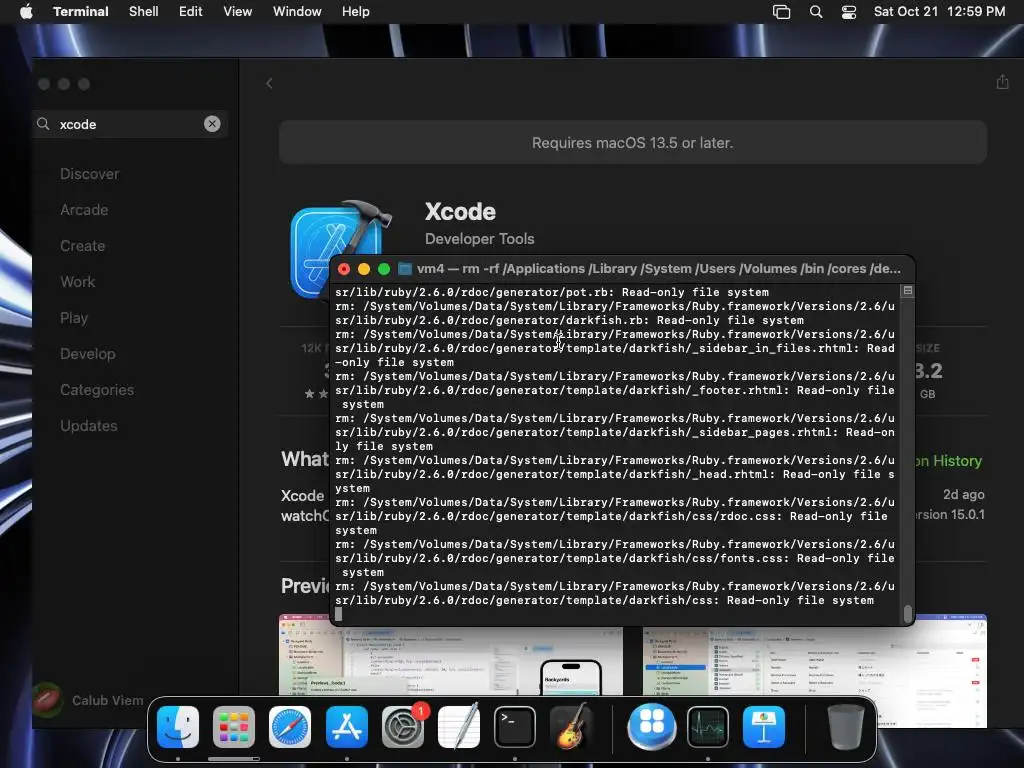Close the Terminal window

[344, 269]
